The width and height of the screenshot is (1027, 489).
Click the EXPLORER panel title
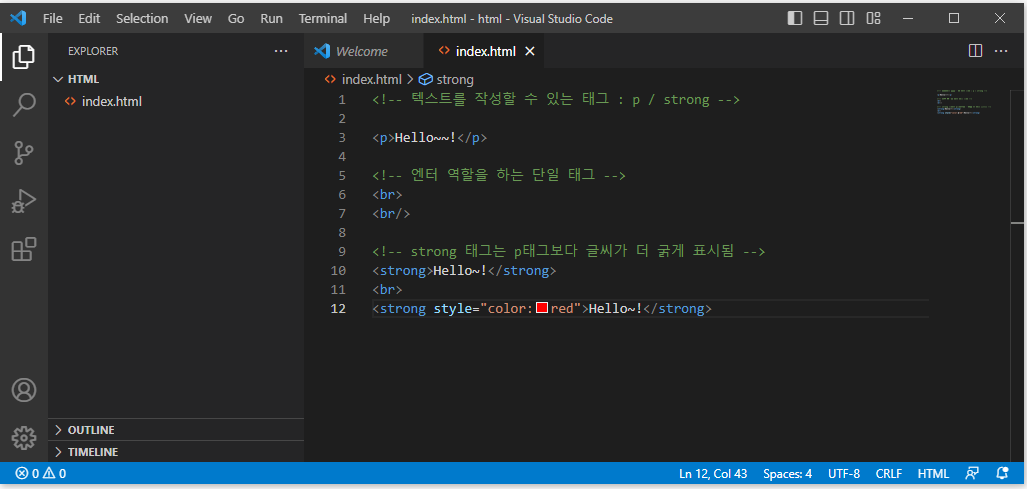pos(93,51)
